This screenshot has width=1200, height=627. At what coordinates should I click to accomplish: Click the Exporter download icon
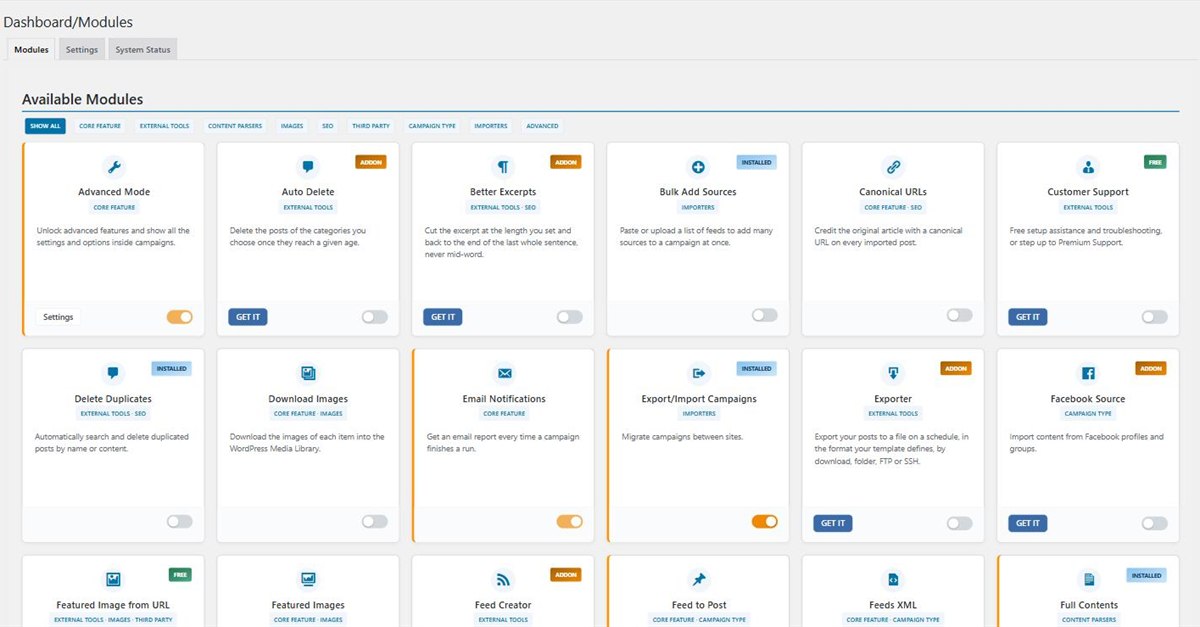coord(893,373)
